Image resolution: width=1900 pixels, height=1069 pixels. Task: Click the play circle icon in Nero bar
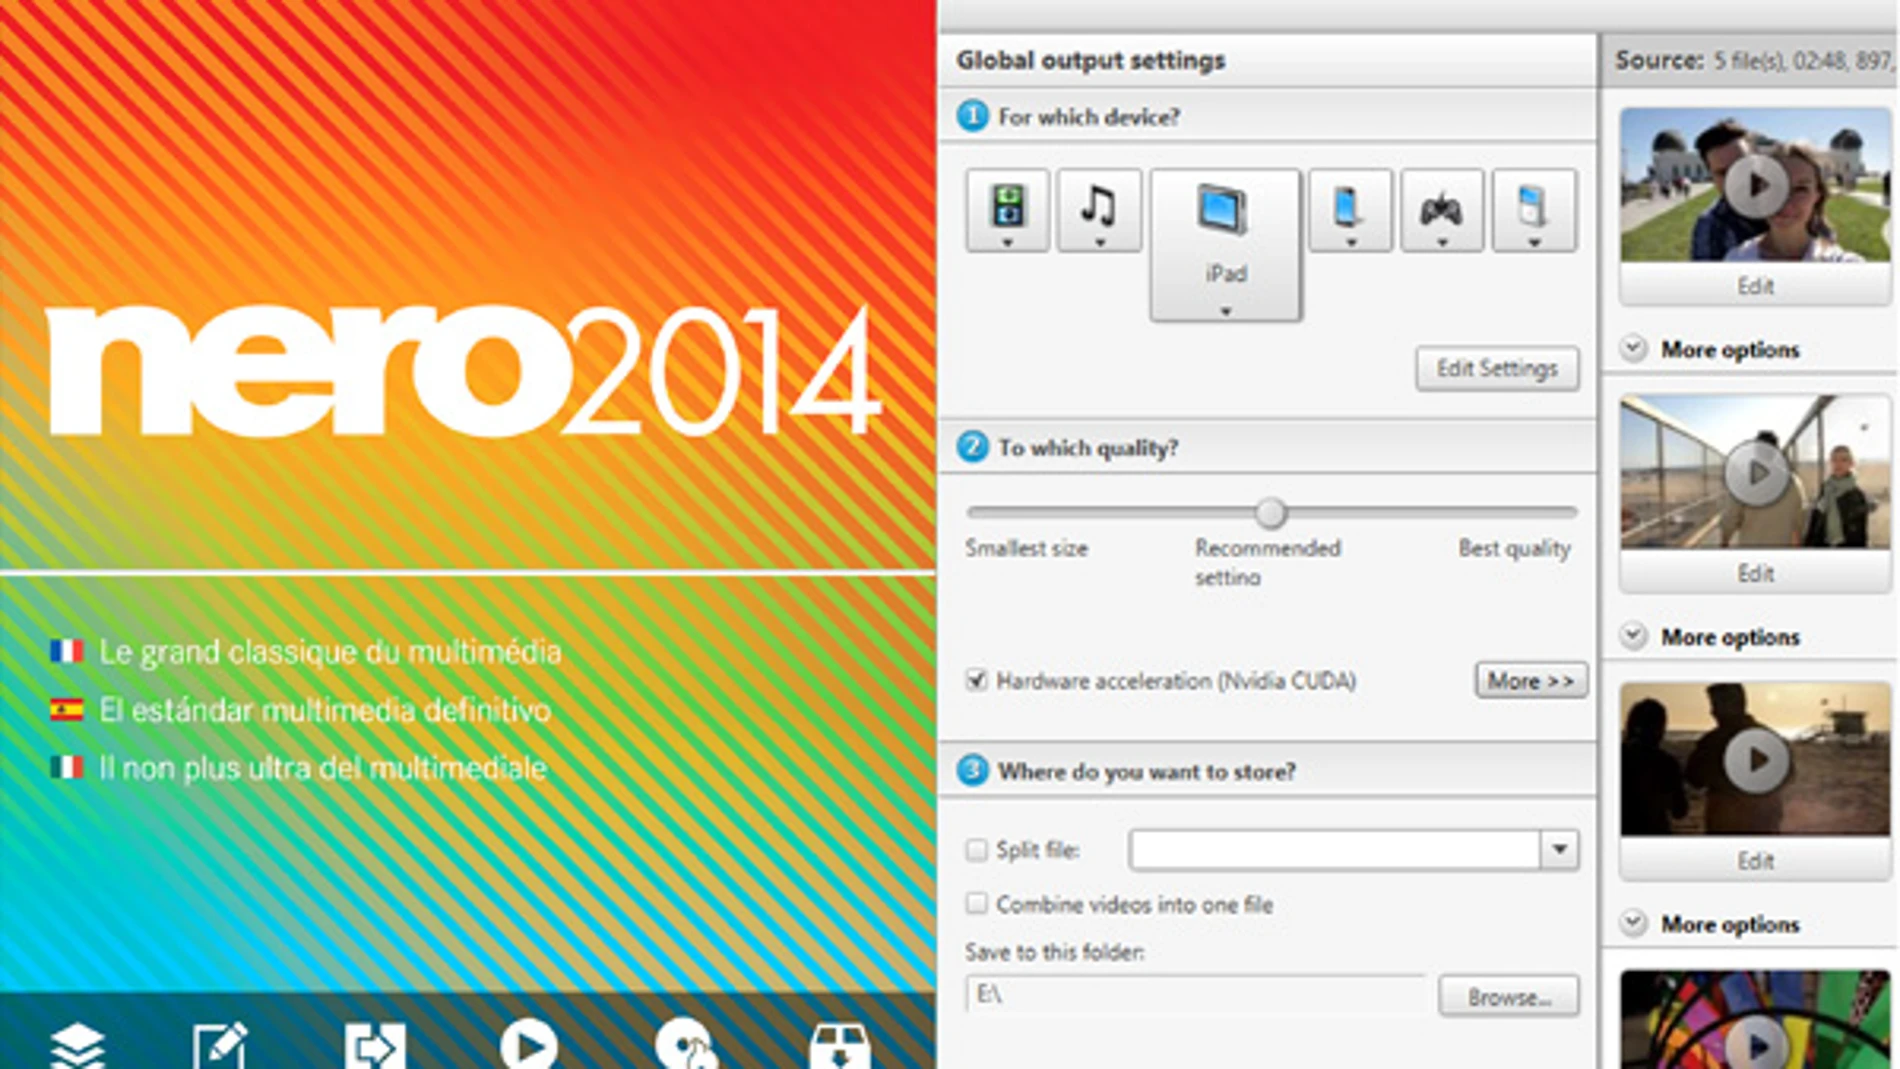[x=529, y=1044]
